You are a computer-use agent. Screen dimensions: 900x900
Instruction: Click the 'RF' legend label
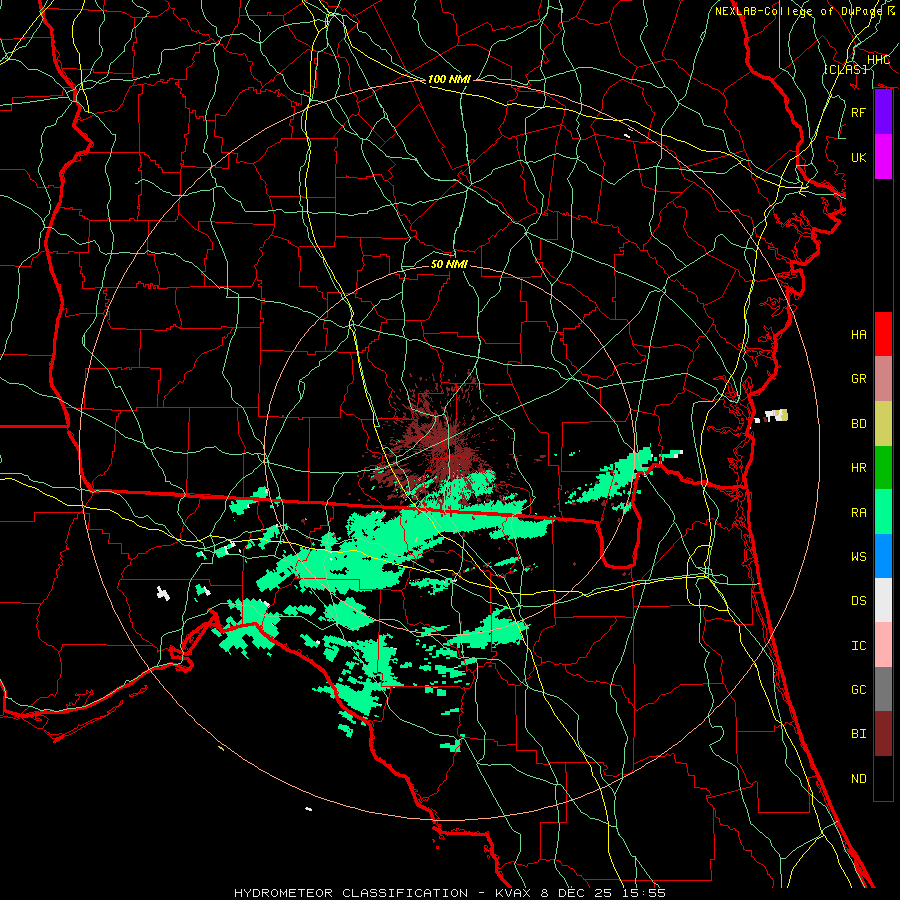[x=858, y=112]
